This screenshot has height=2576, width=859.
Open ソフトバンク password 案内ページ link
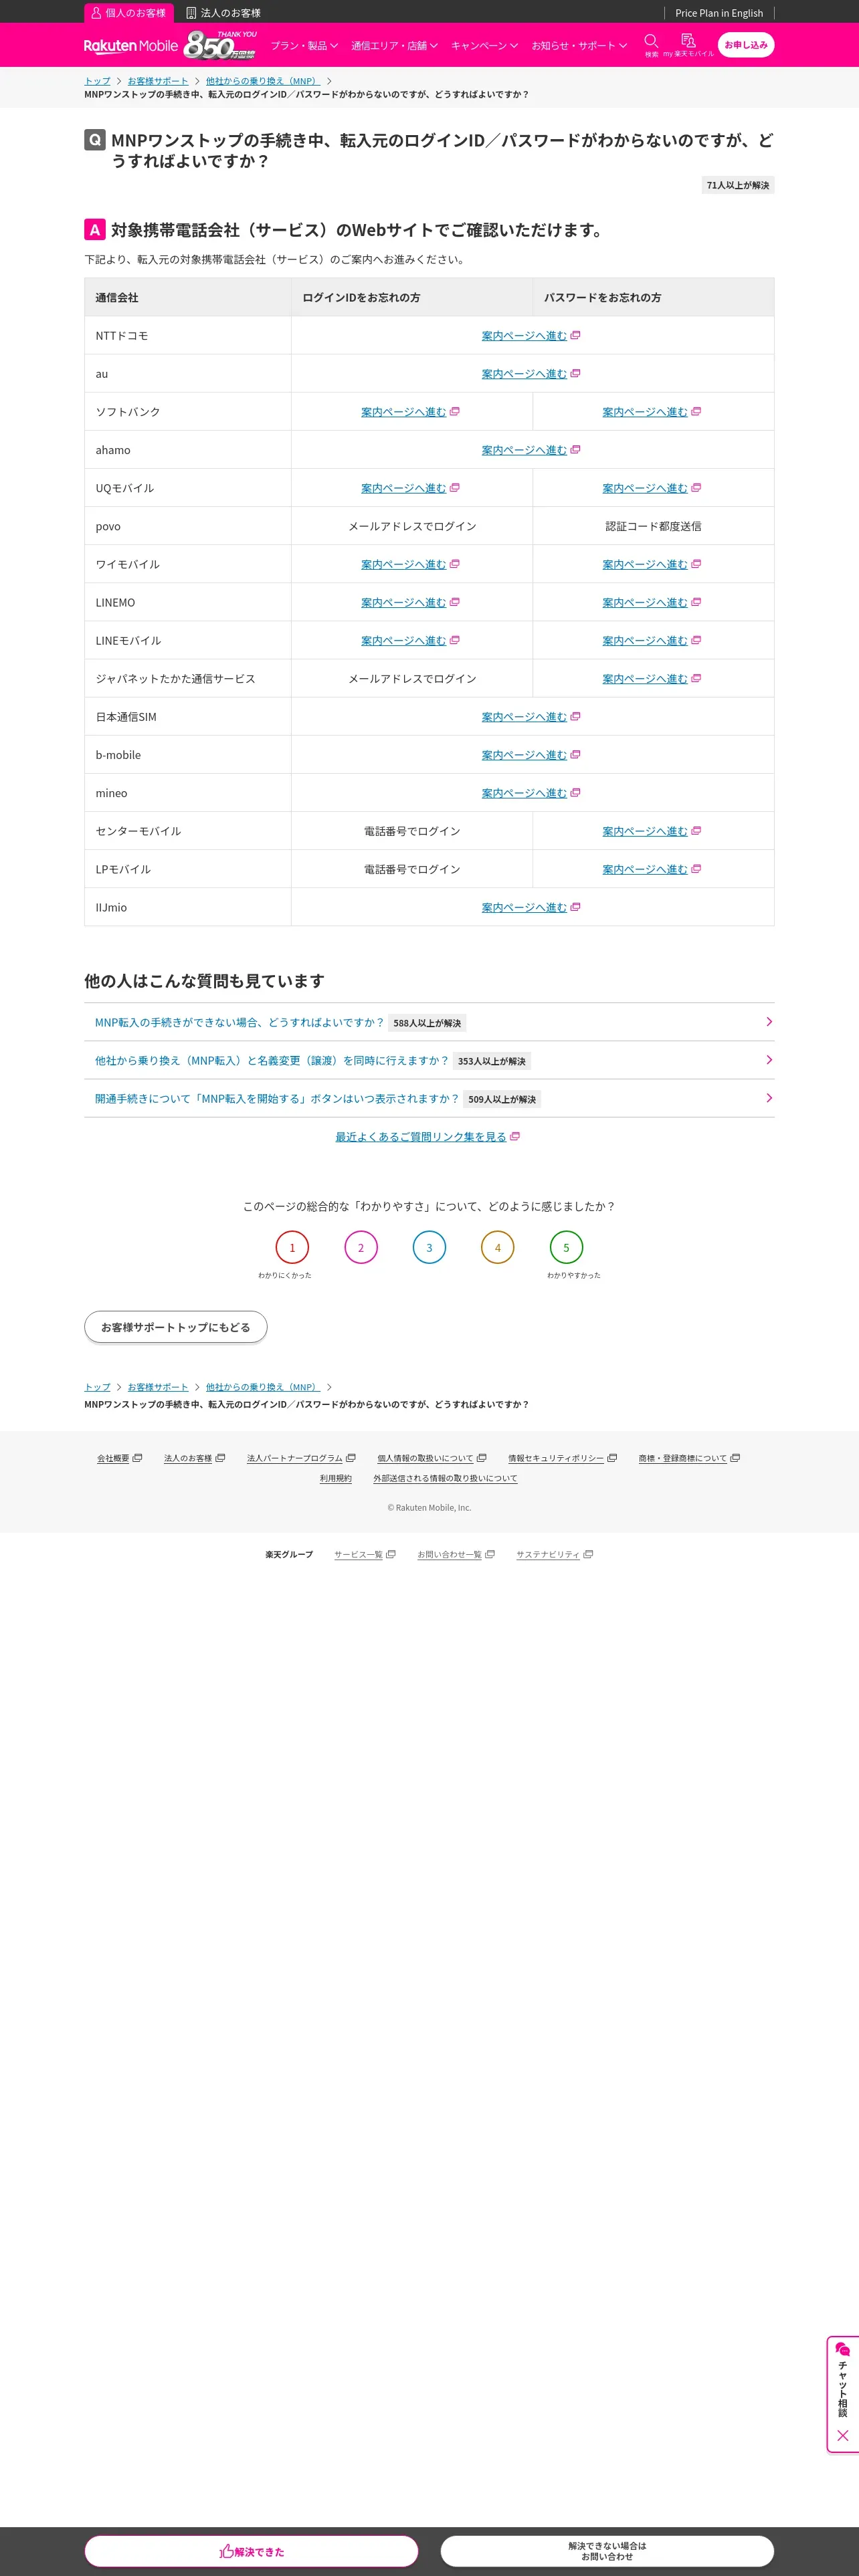(x=652, y=412)
